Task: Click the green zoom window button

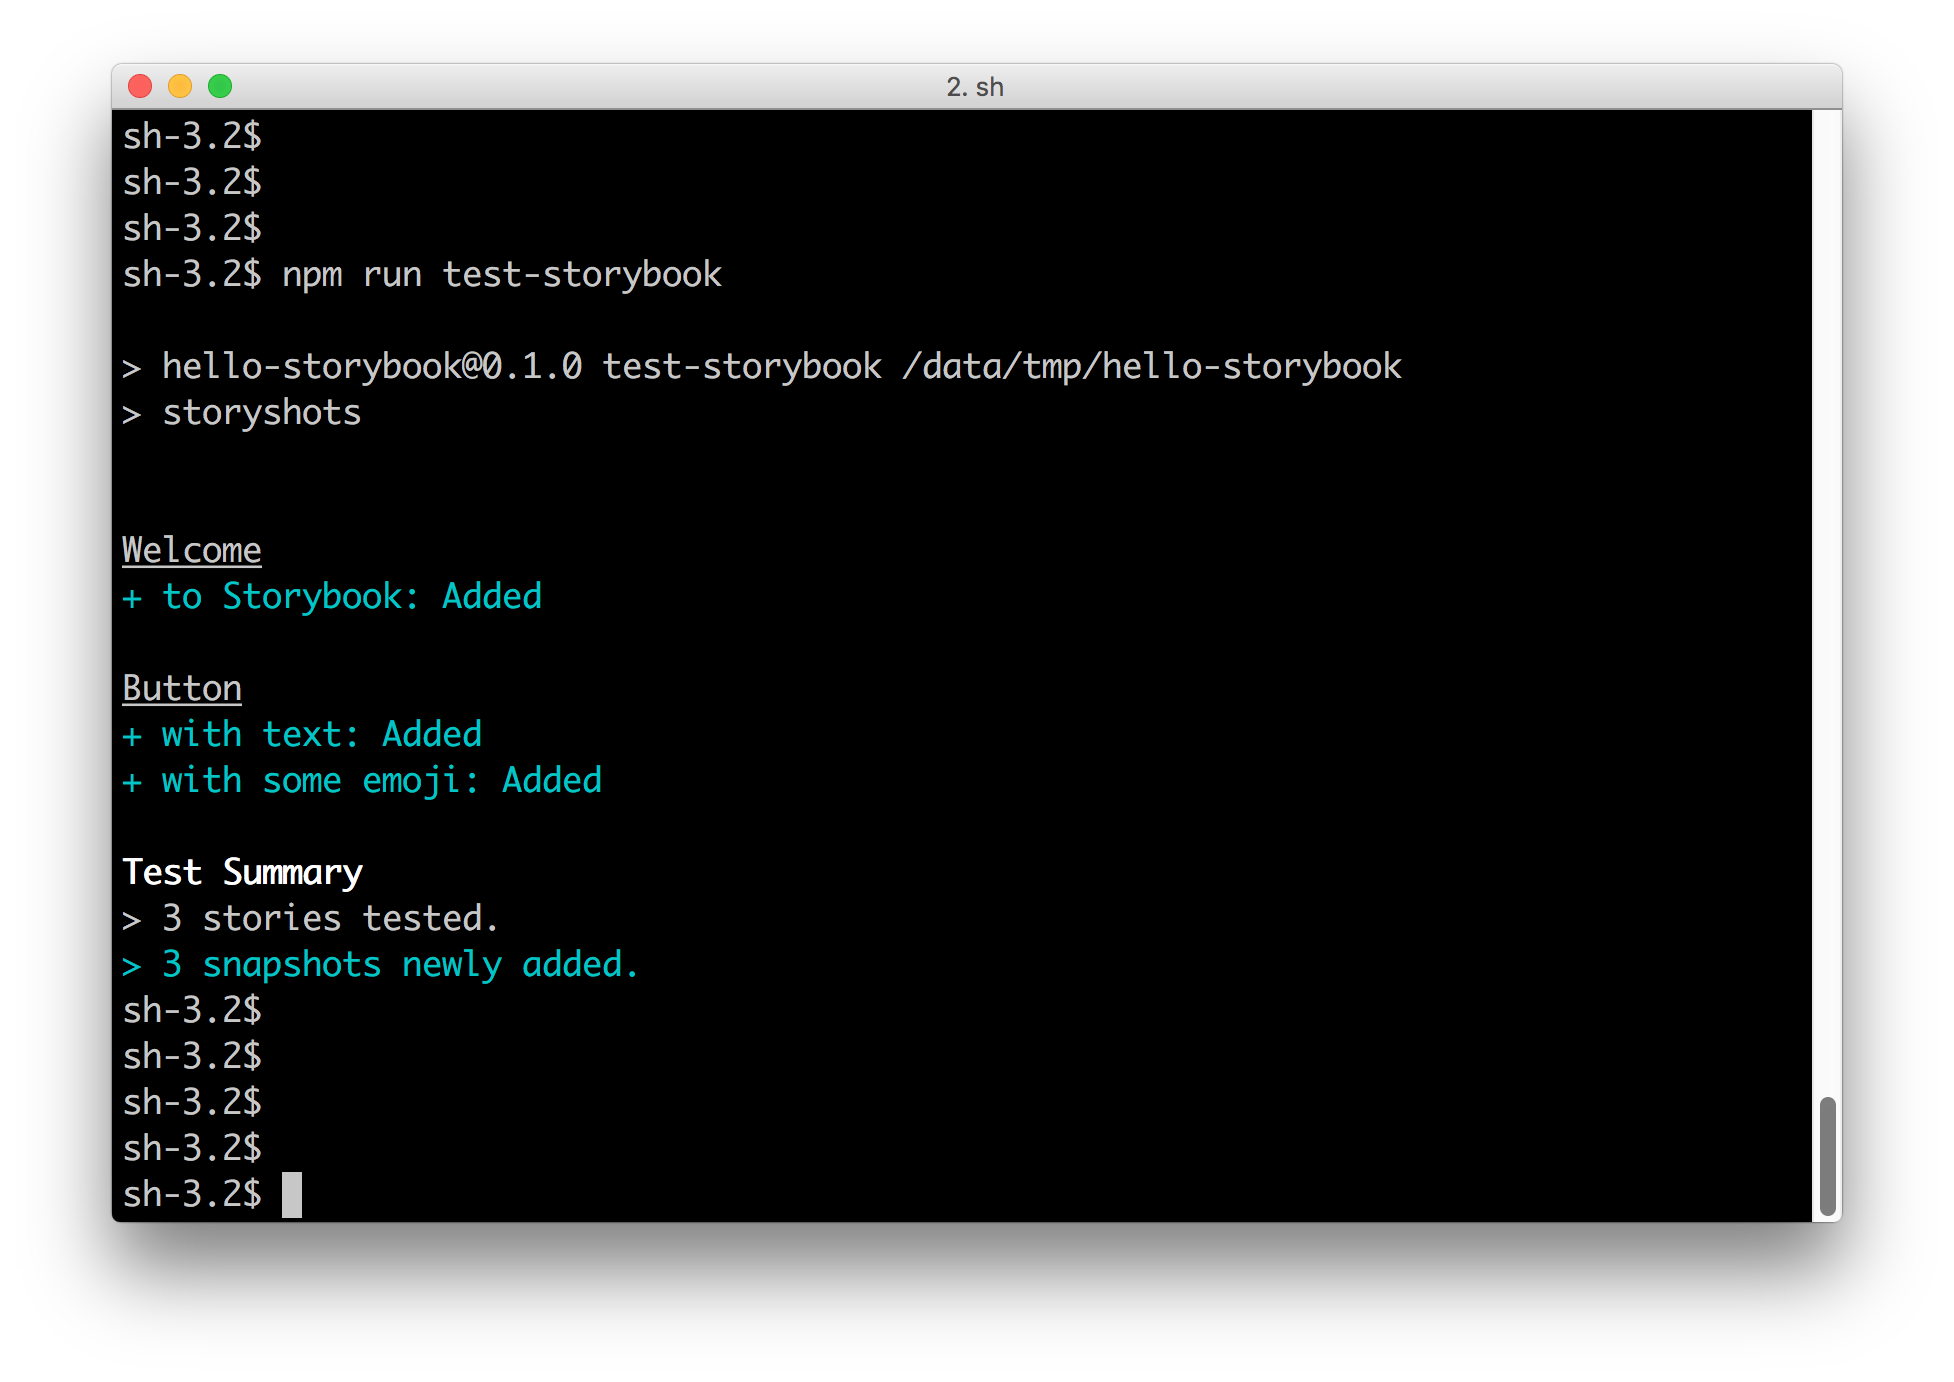Action: [x=220, y=86]
